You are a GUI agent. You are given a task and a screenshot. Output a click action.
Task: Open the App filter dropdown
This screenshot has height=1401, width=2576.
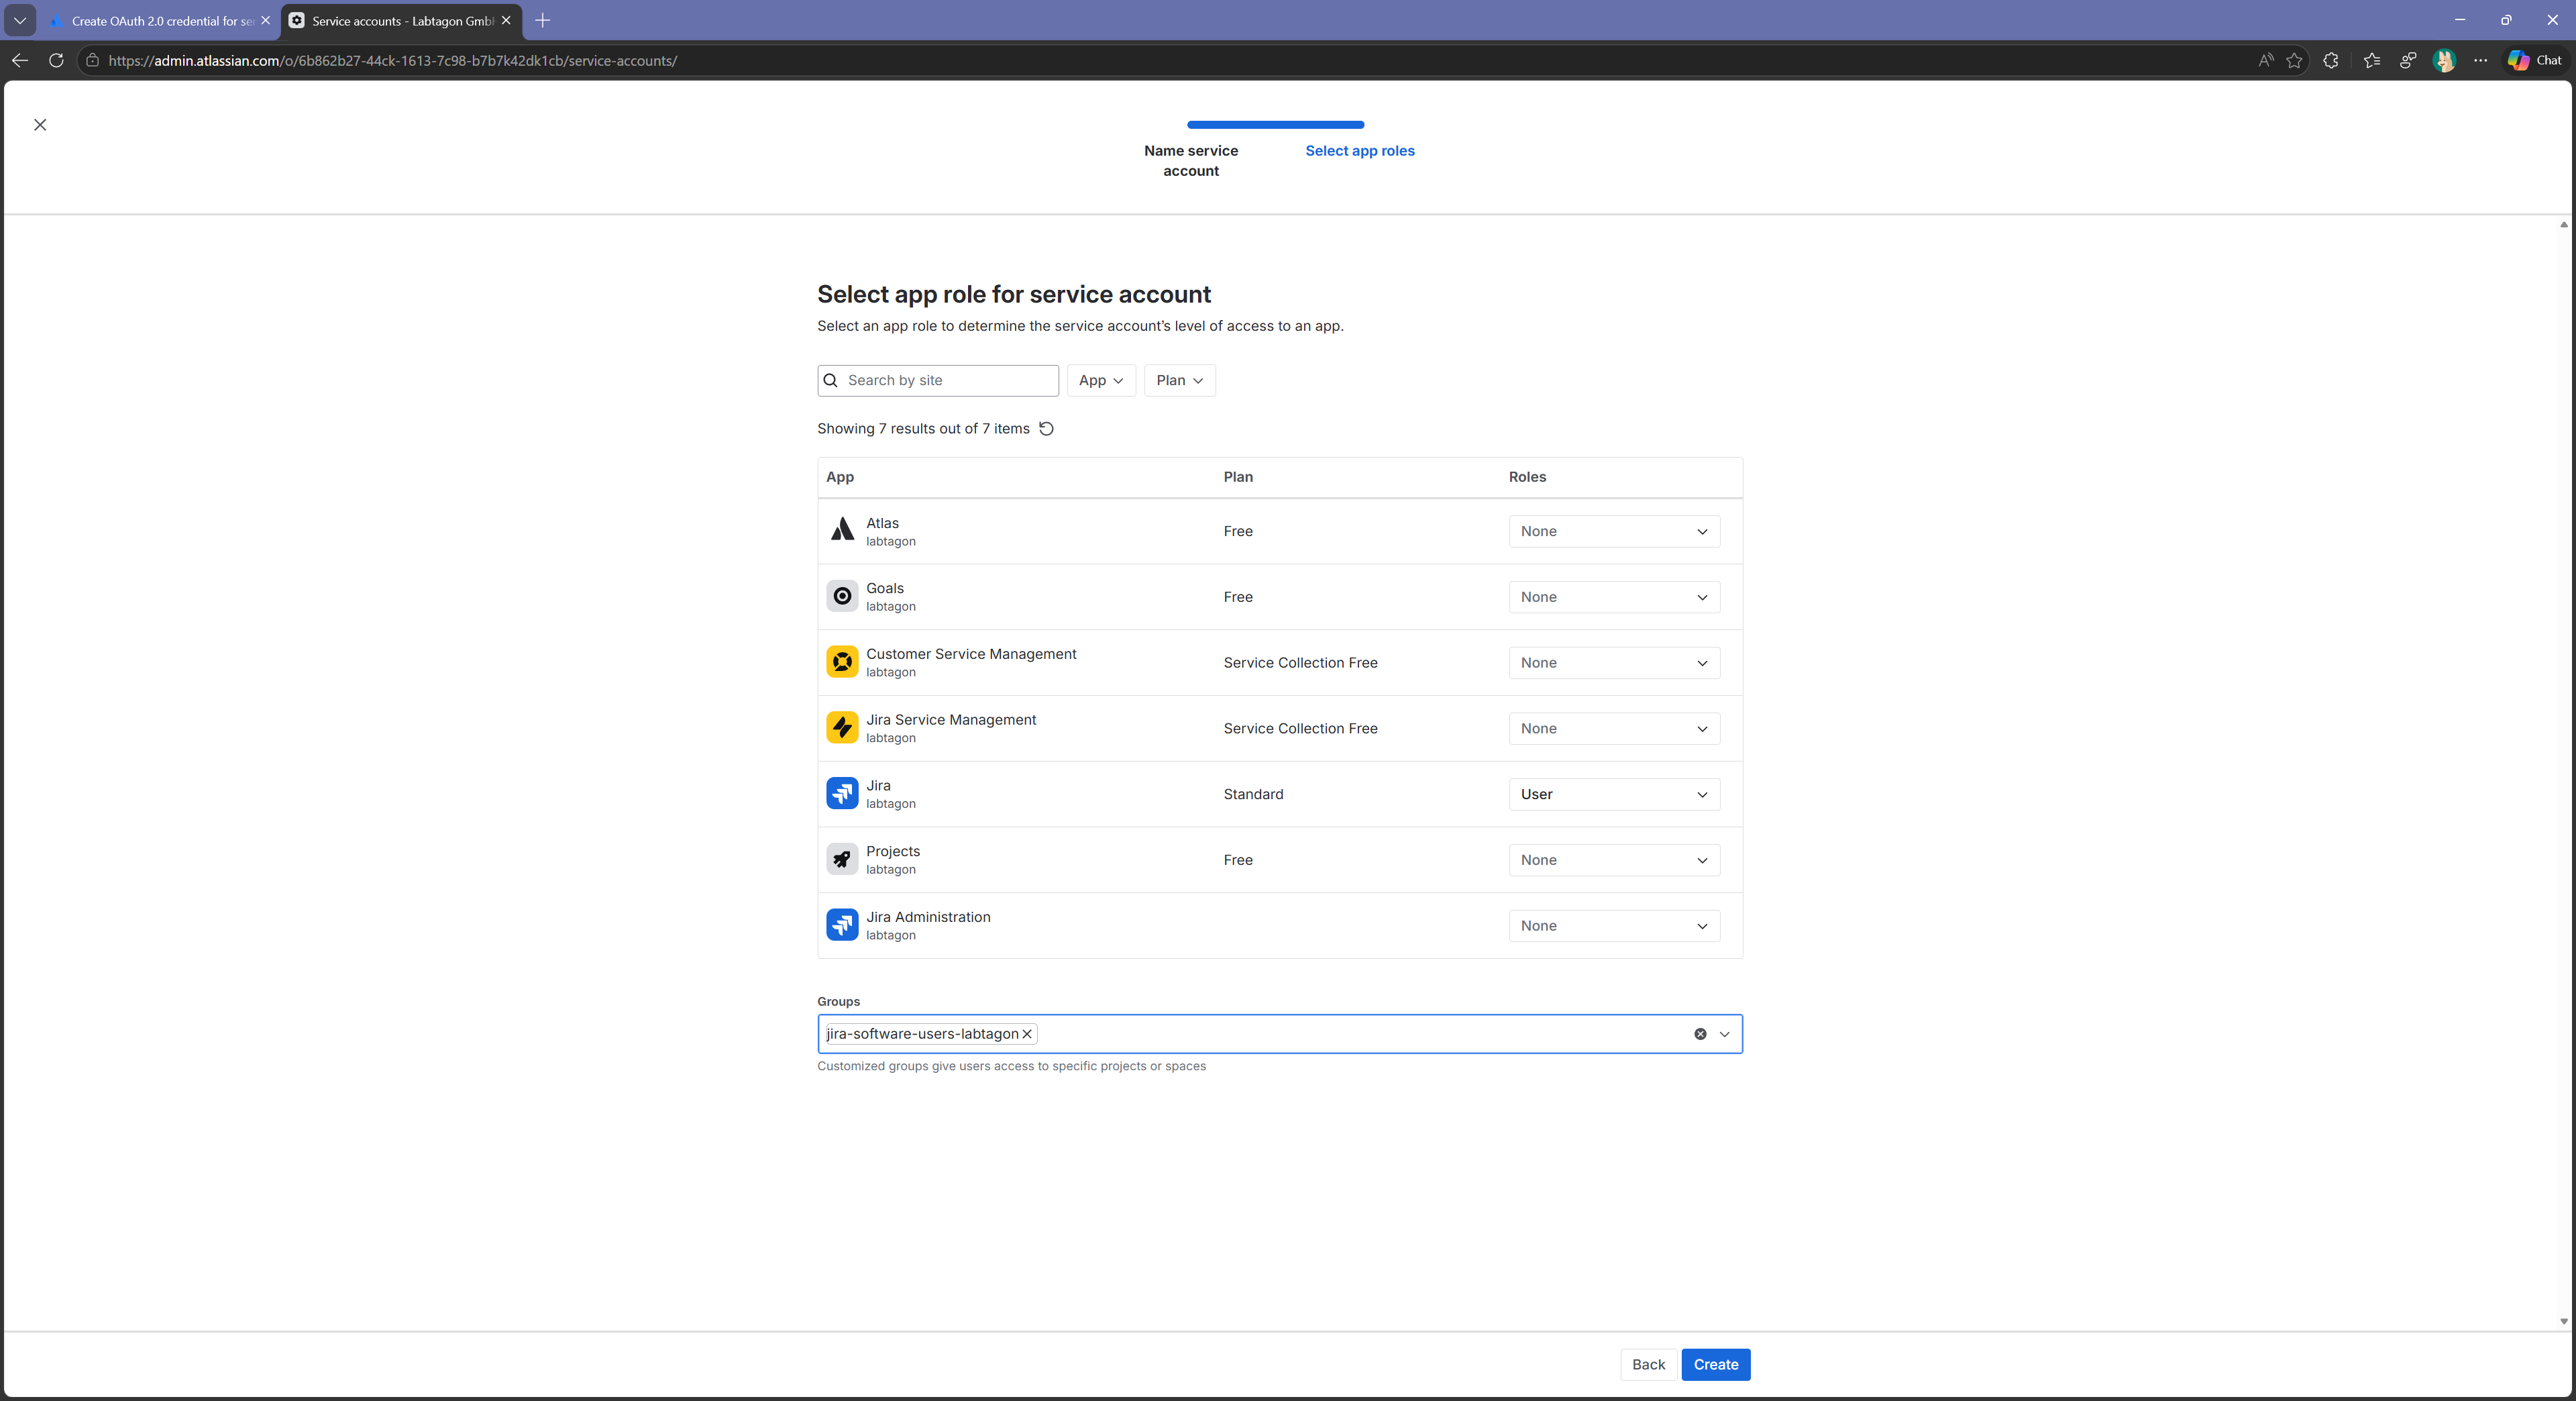click(x=1101, y=381)
